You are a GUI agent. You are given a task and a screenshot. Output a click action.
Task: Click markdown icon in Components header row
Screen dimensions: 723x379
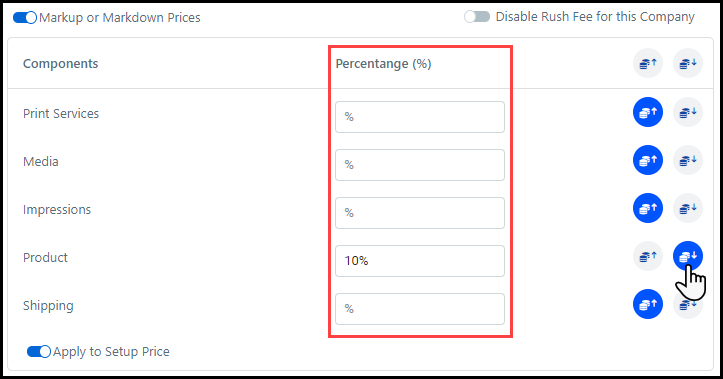688,63
